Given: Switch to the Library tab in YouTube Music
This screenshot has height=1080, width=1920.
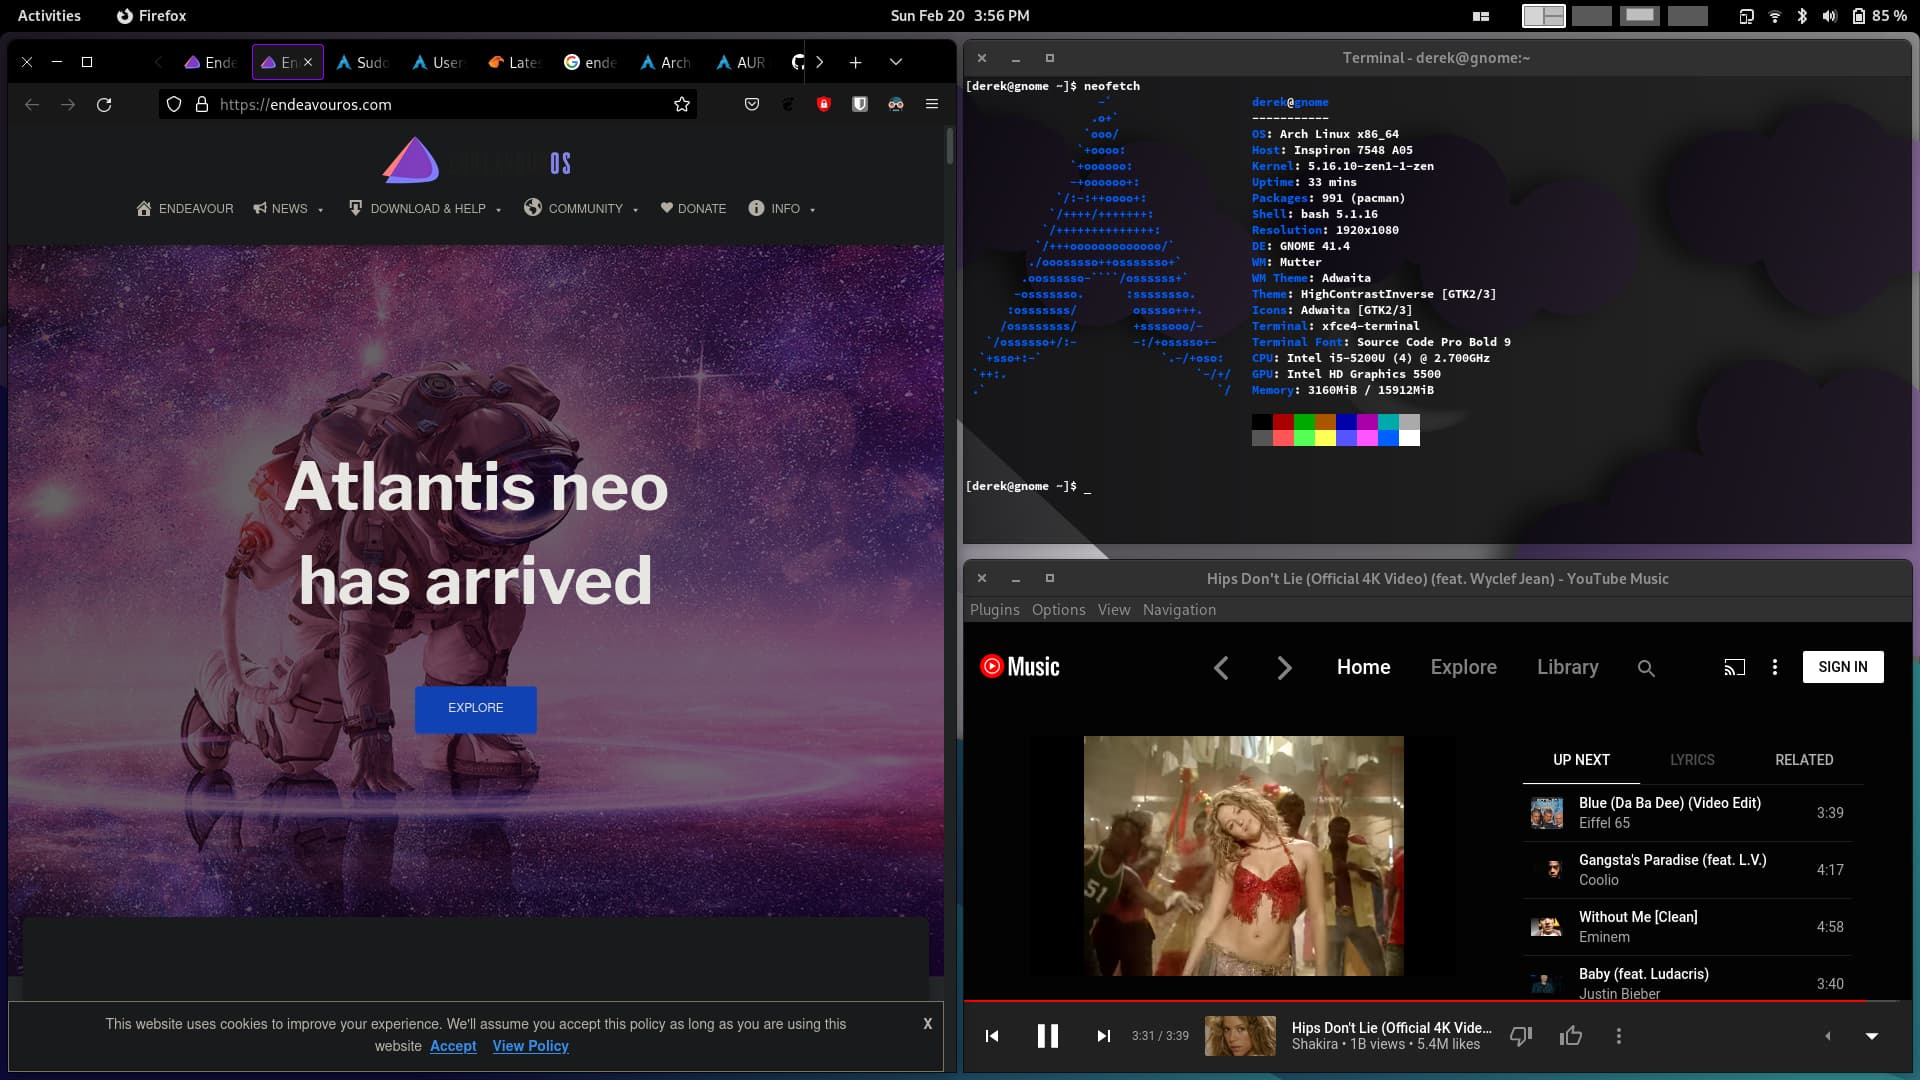Looking at the screenshot, I should [1567, 667].
